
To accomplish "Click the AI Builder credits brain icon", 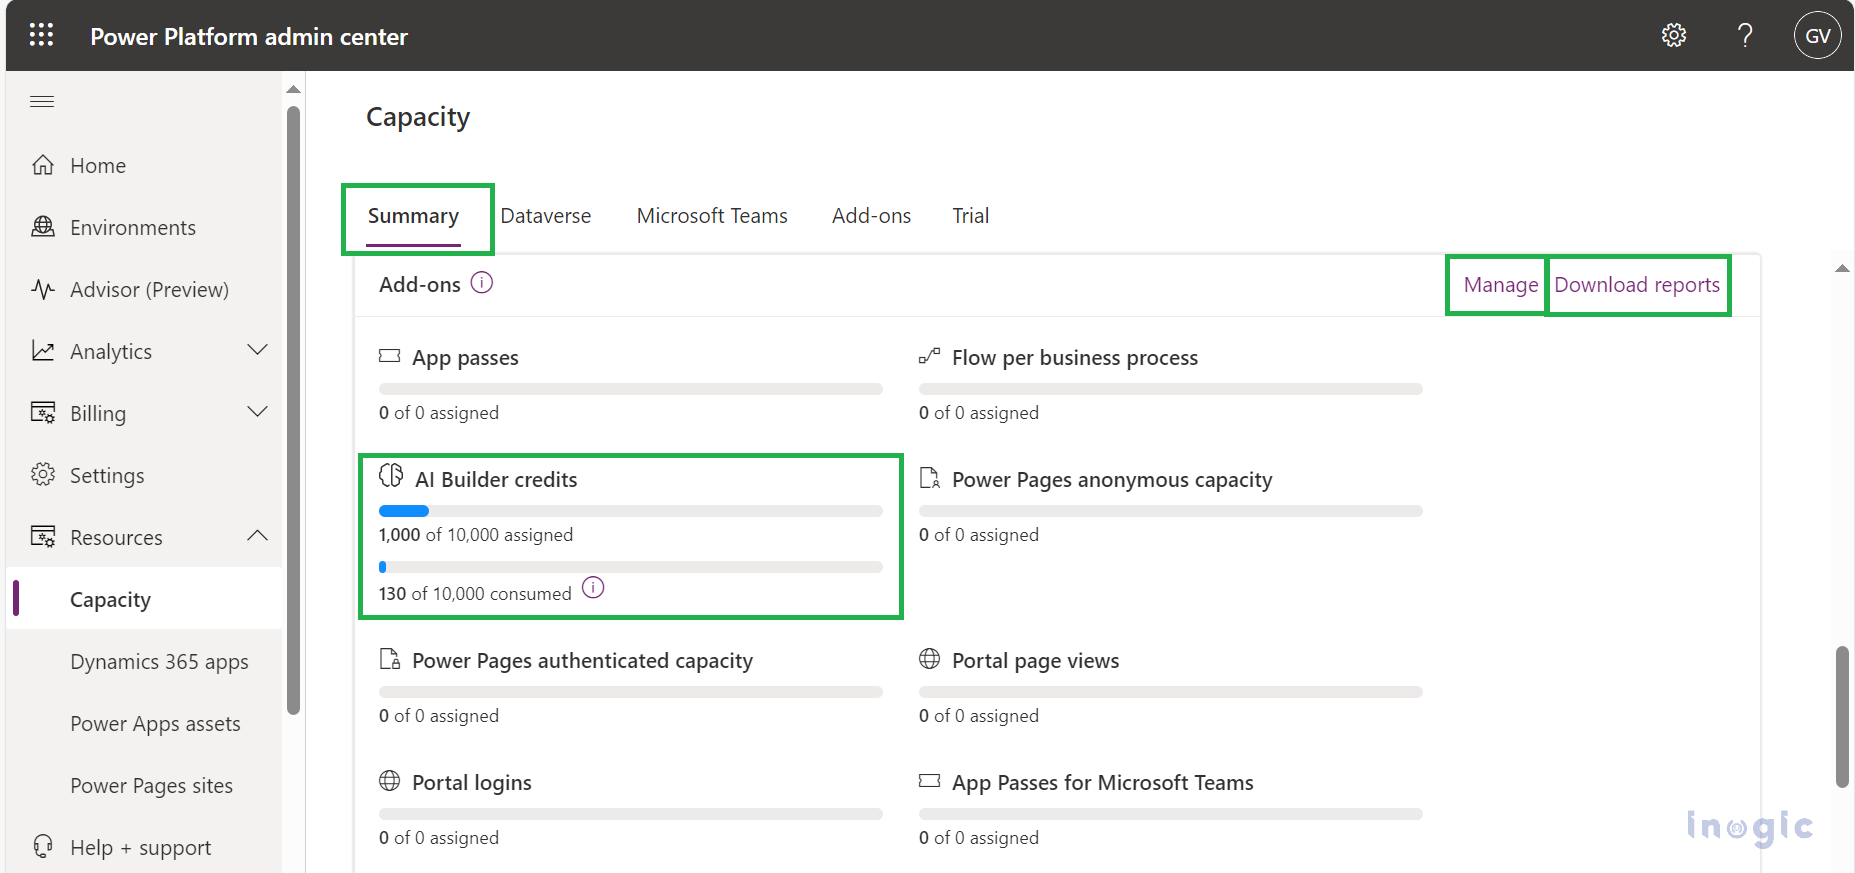I will click(391, 475).
